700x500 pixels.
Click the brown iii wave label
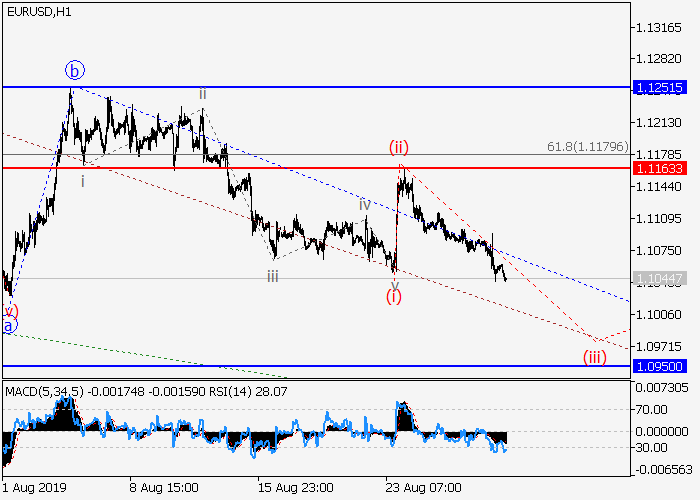(x=273, y=276)
